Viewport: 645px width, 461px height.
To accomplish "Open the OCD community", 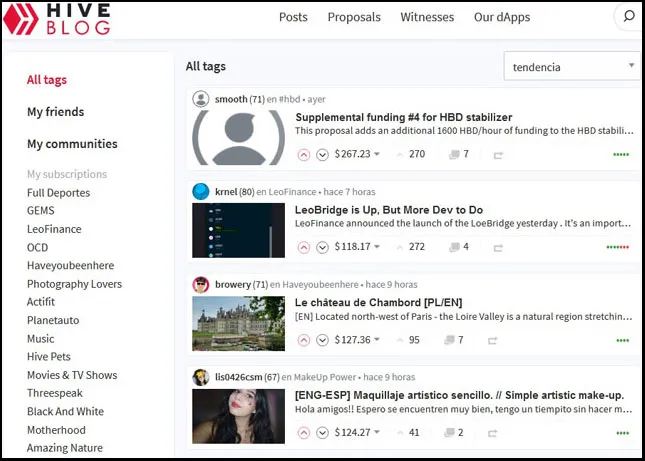I will pos(37,247).
